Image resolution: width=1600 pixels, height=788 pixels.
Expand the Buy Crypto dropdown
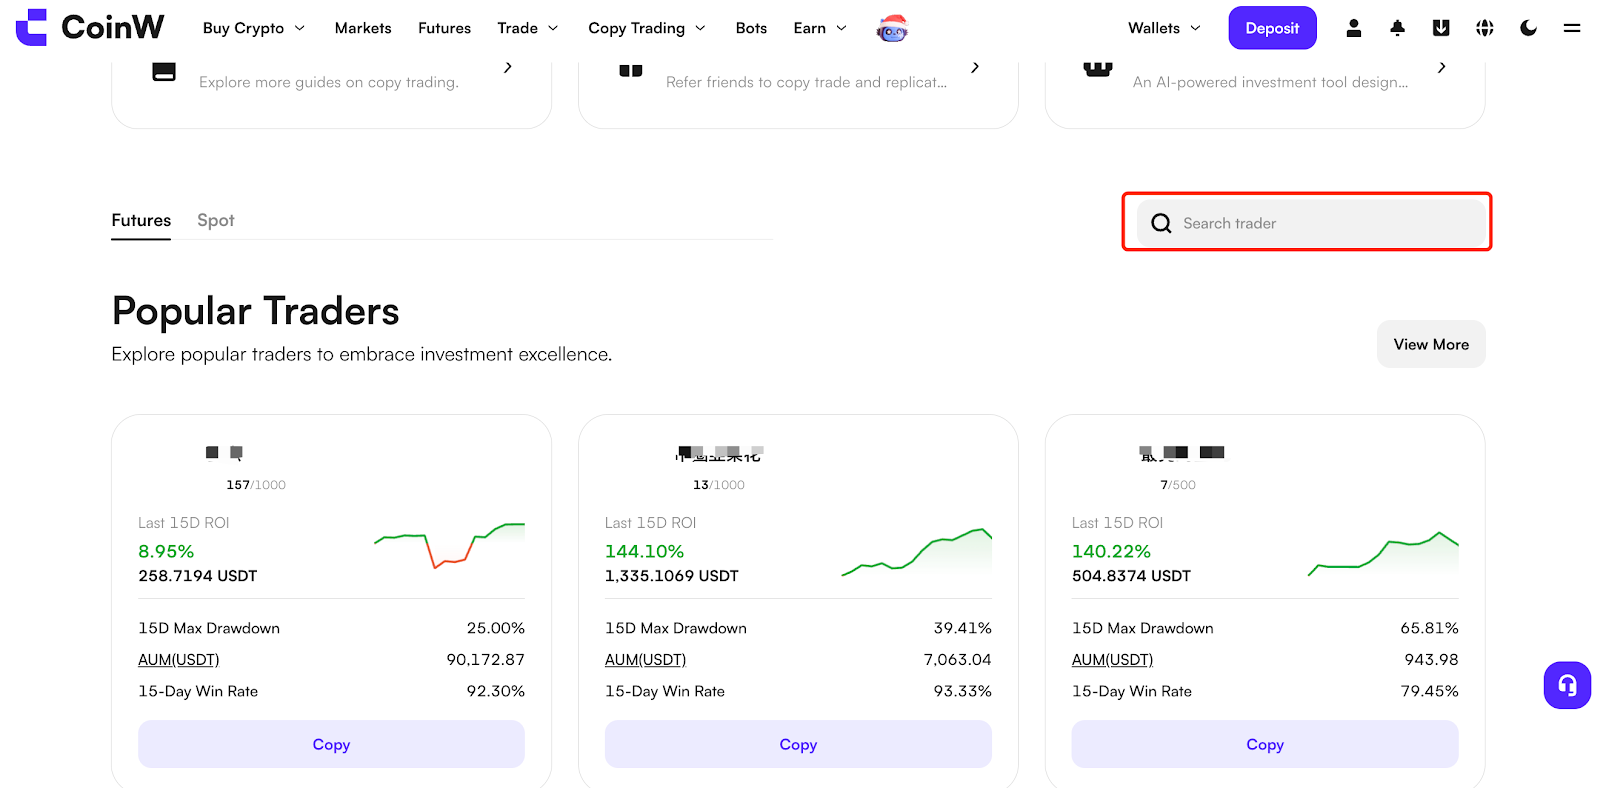click(x=254, y=28)
